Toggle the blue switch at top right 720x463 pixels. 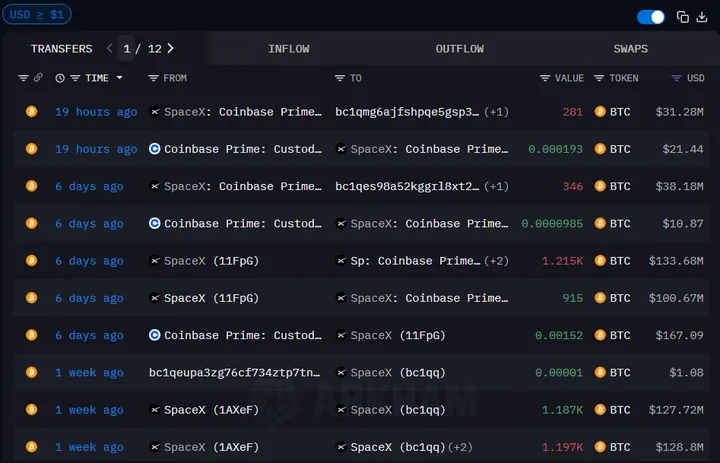coord(651,17)
